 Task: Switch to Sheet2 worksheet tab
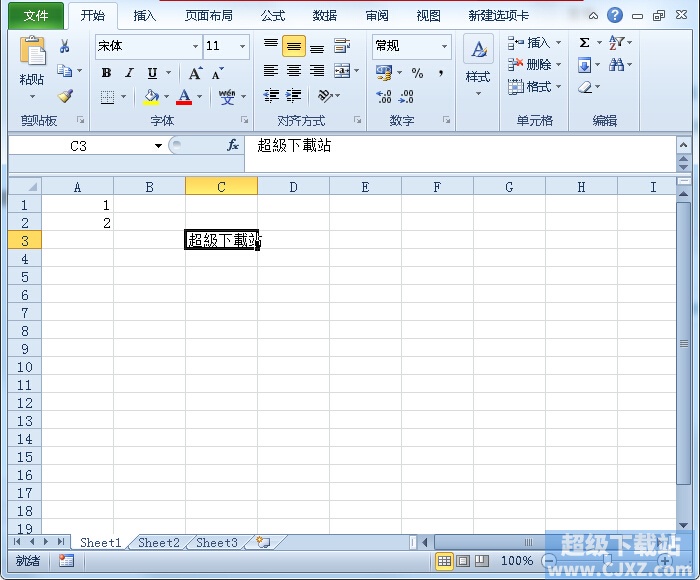(158, 542)
